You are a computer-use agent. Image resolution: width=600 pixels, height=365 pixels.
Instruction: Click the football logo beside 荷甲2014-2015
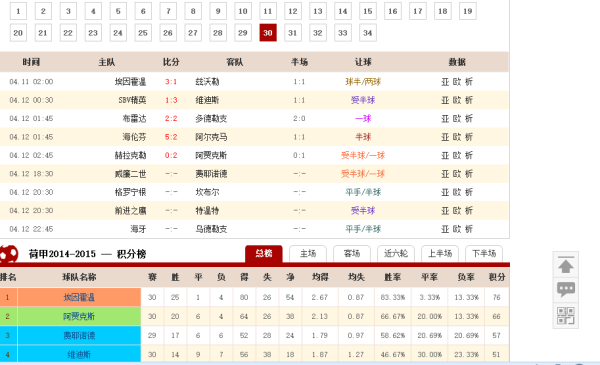(8, 254)
